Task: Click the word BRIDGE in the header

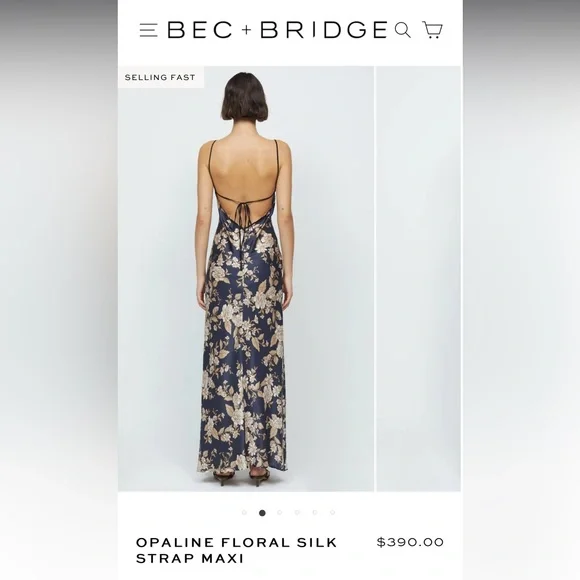Action: point(324,30)
